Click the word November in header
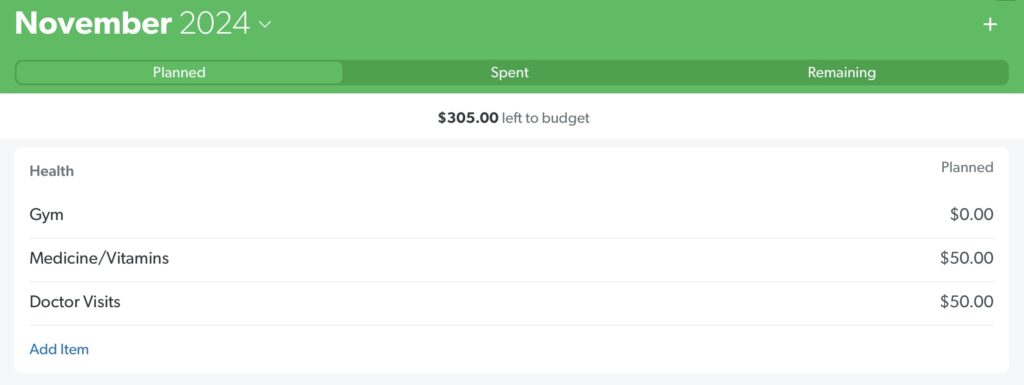The width and height of the screenshot is (1024, 385). click(93, 24)
